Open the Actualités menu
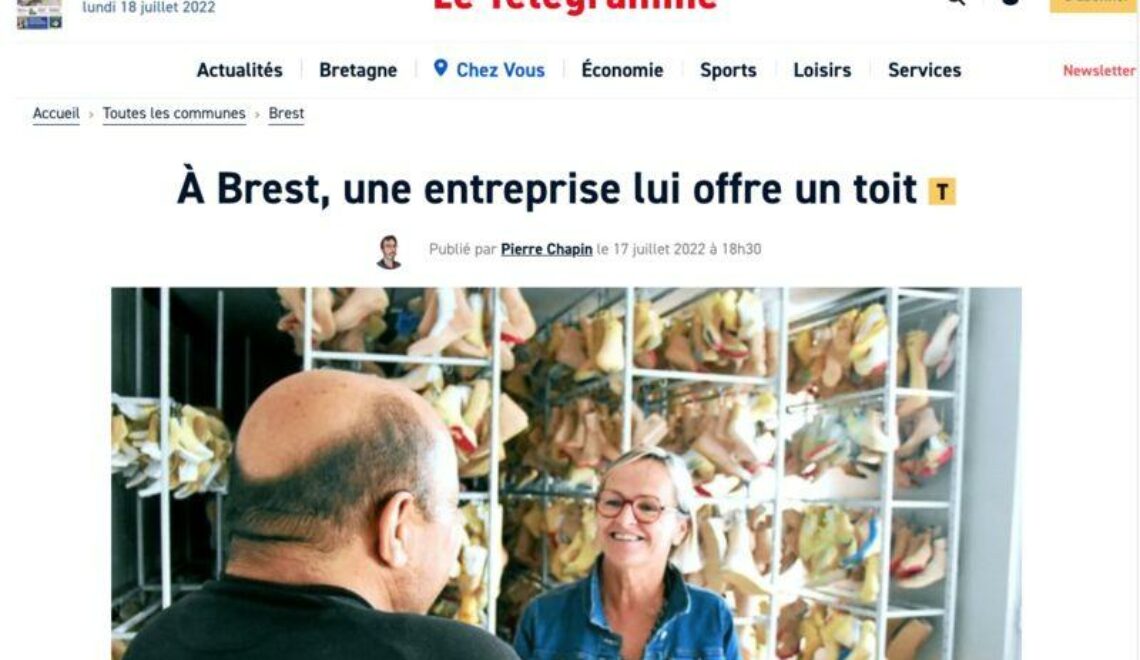1140x660 pixels. point(239,71)
